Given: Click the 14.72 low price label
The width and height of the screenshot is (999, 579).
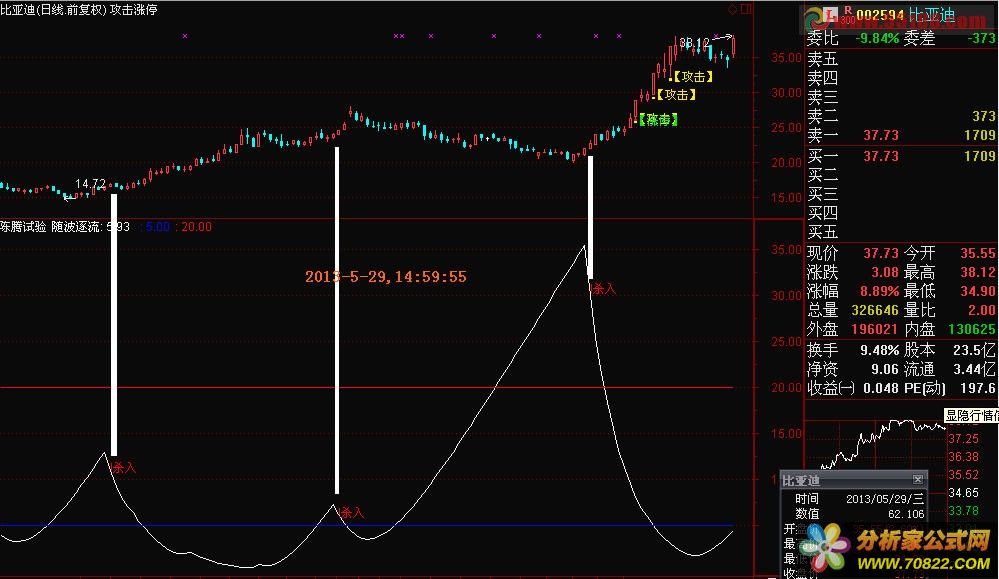Looking at the screenshot, I should (x=90, y=184).
